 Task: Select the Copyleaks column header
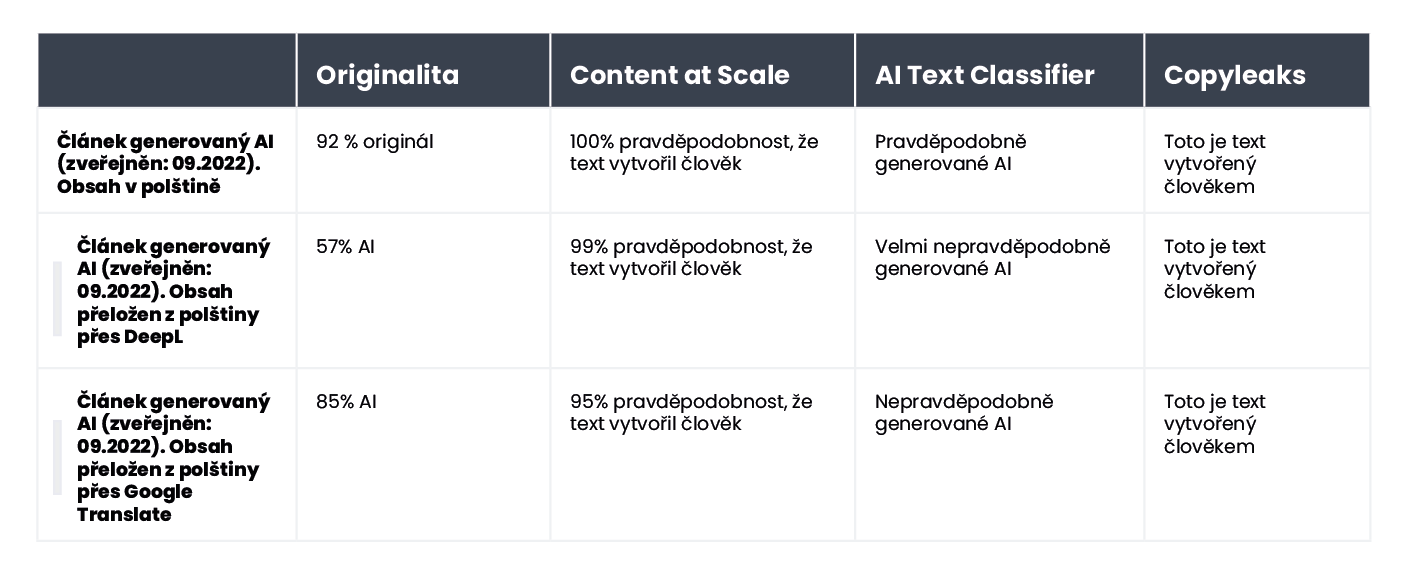pyautogui.click(x=1234, y=75)
